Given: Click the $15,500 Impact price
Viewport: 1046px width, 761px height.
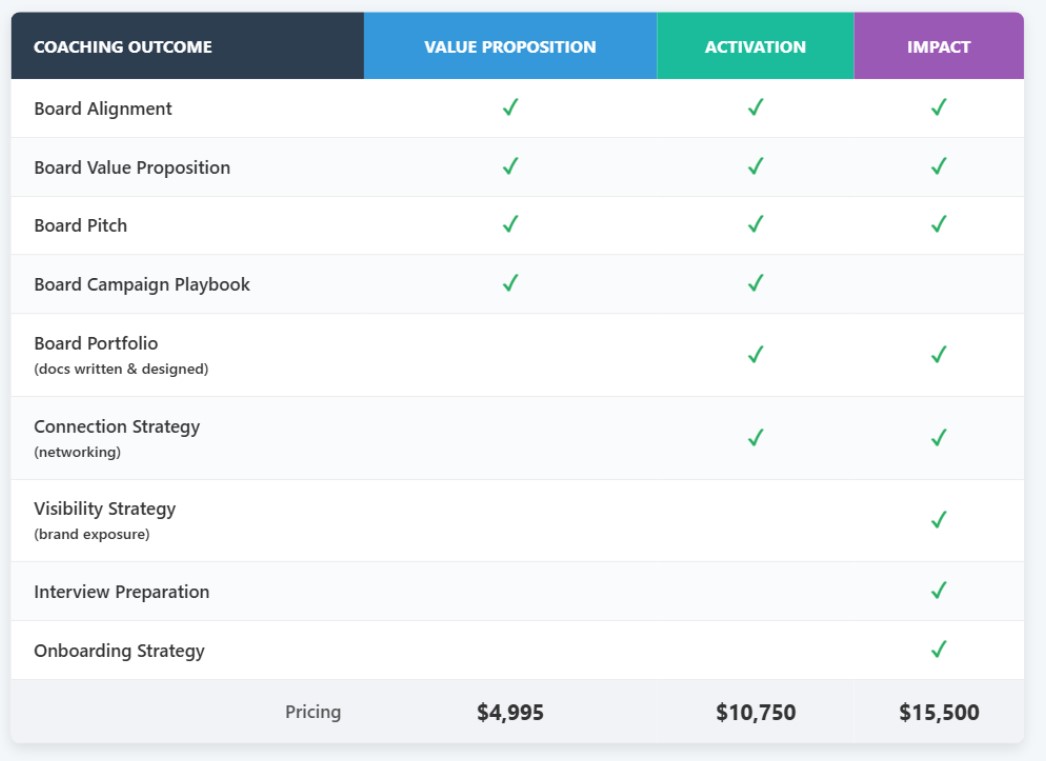Looking at the screenshot, I should coord(938,712).
